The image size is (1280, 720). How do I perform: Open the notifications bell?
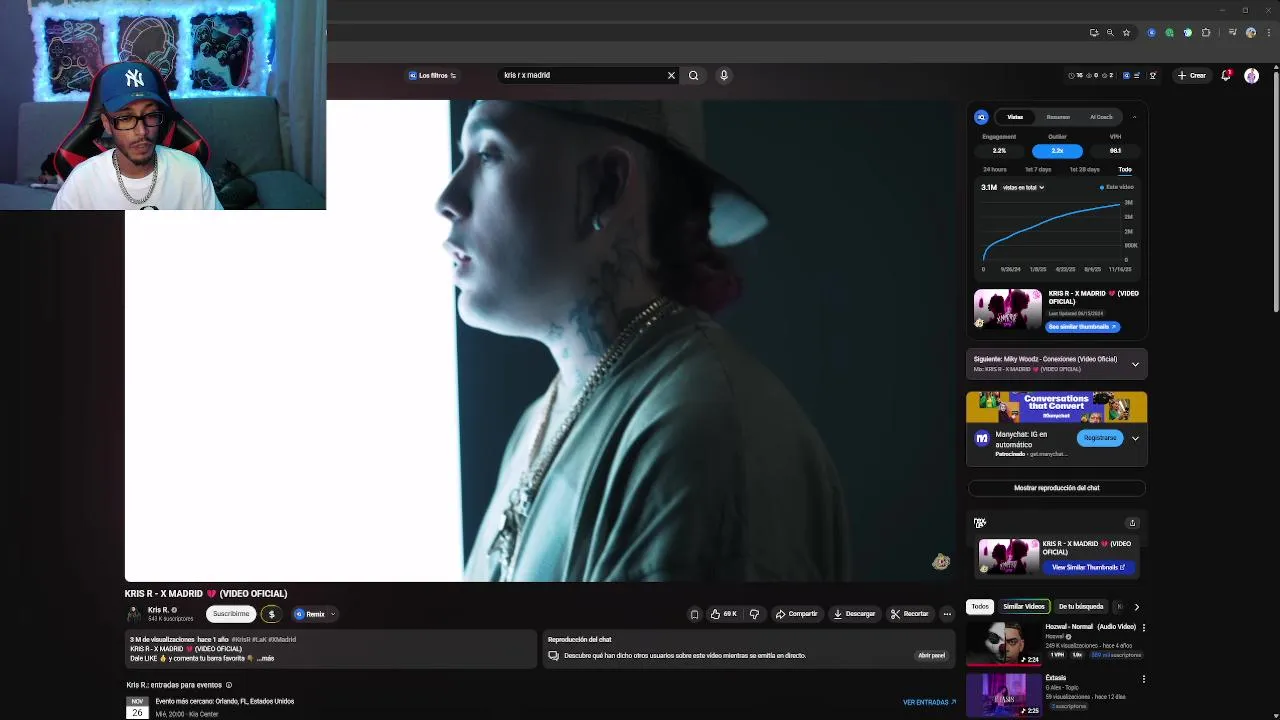(1226, 75)
